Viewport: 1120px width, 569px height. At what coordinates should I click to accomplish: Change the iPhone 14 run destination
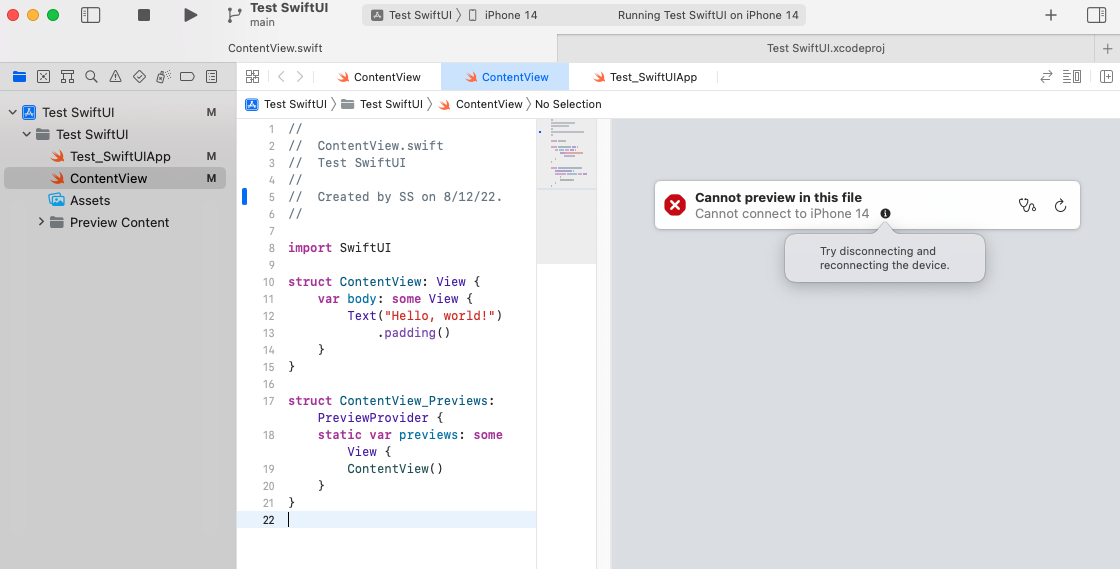(x=503, y=15)
